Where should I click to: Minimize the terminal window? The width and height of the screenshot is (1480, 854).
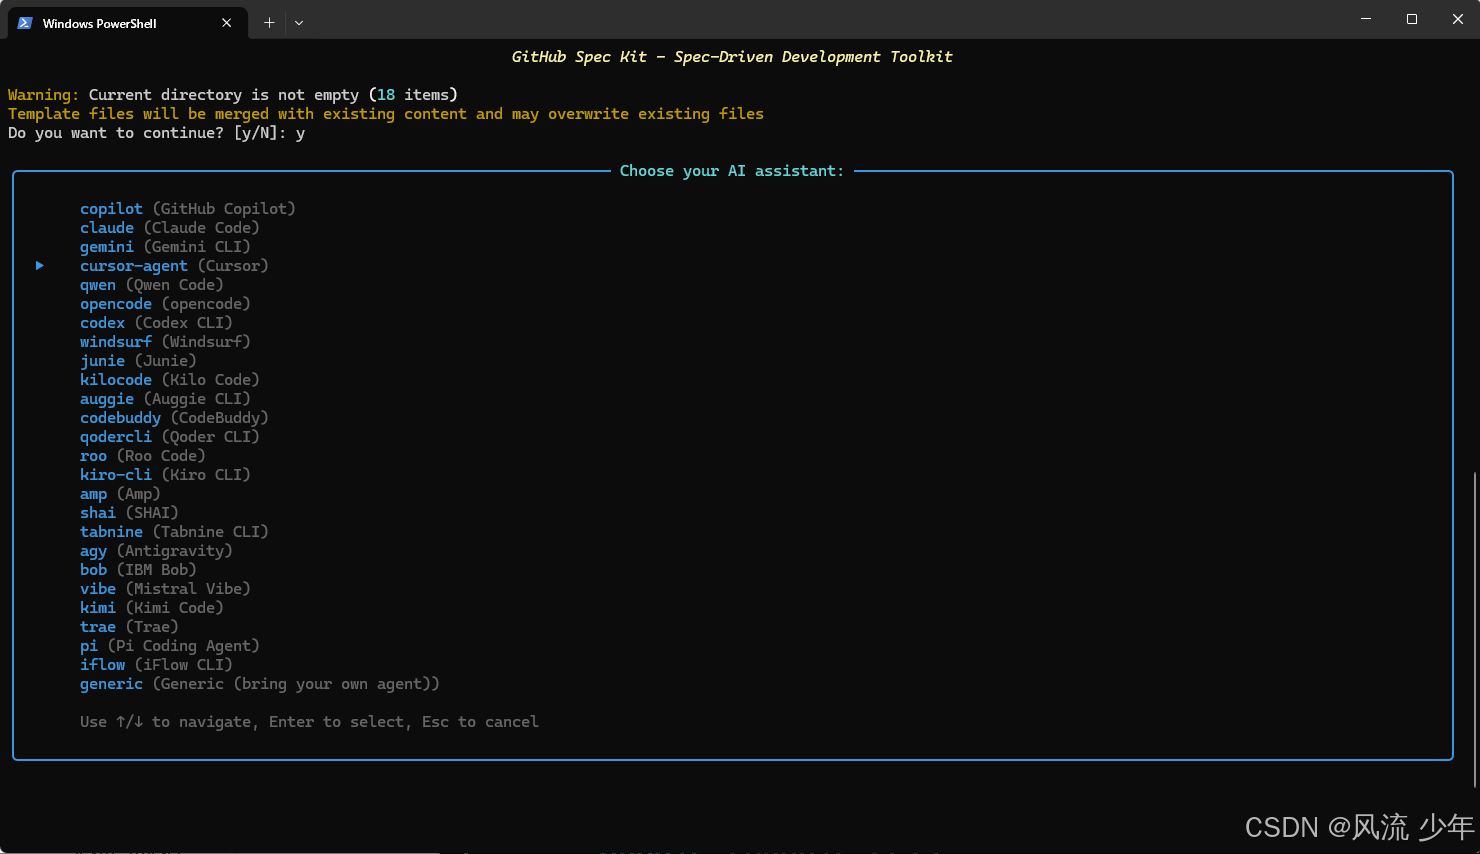point(1366,19)
